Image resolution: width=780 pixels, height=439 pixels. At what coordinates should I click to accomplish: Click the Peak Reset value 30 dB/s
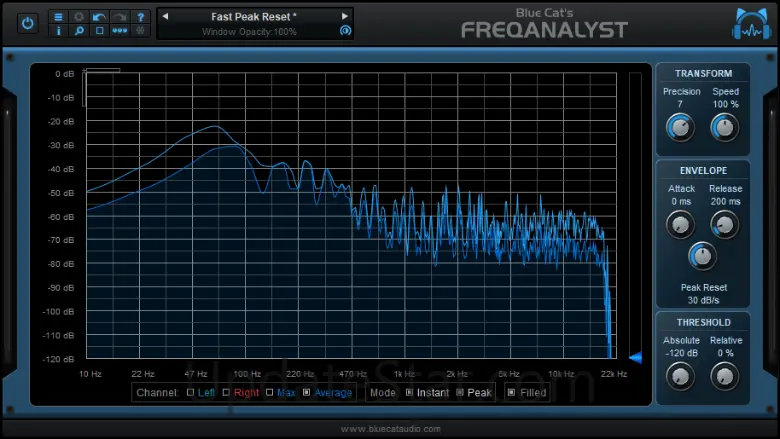(x=703, y=300)
